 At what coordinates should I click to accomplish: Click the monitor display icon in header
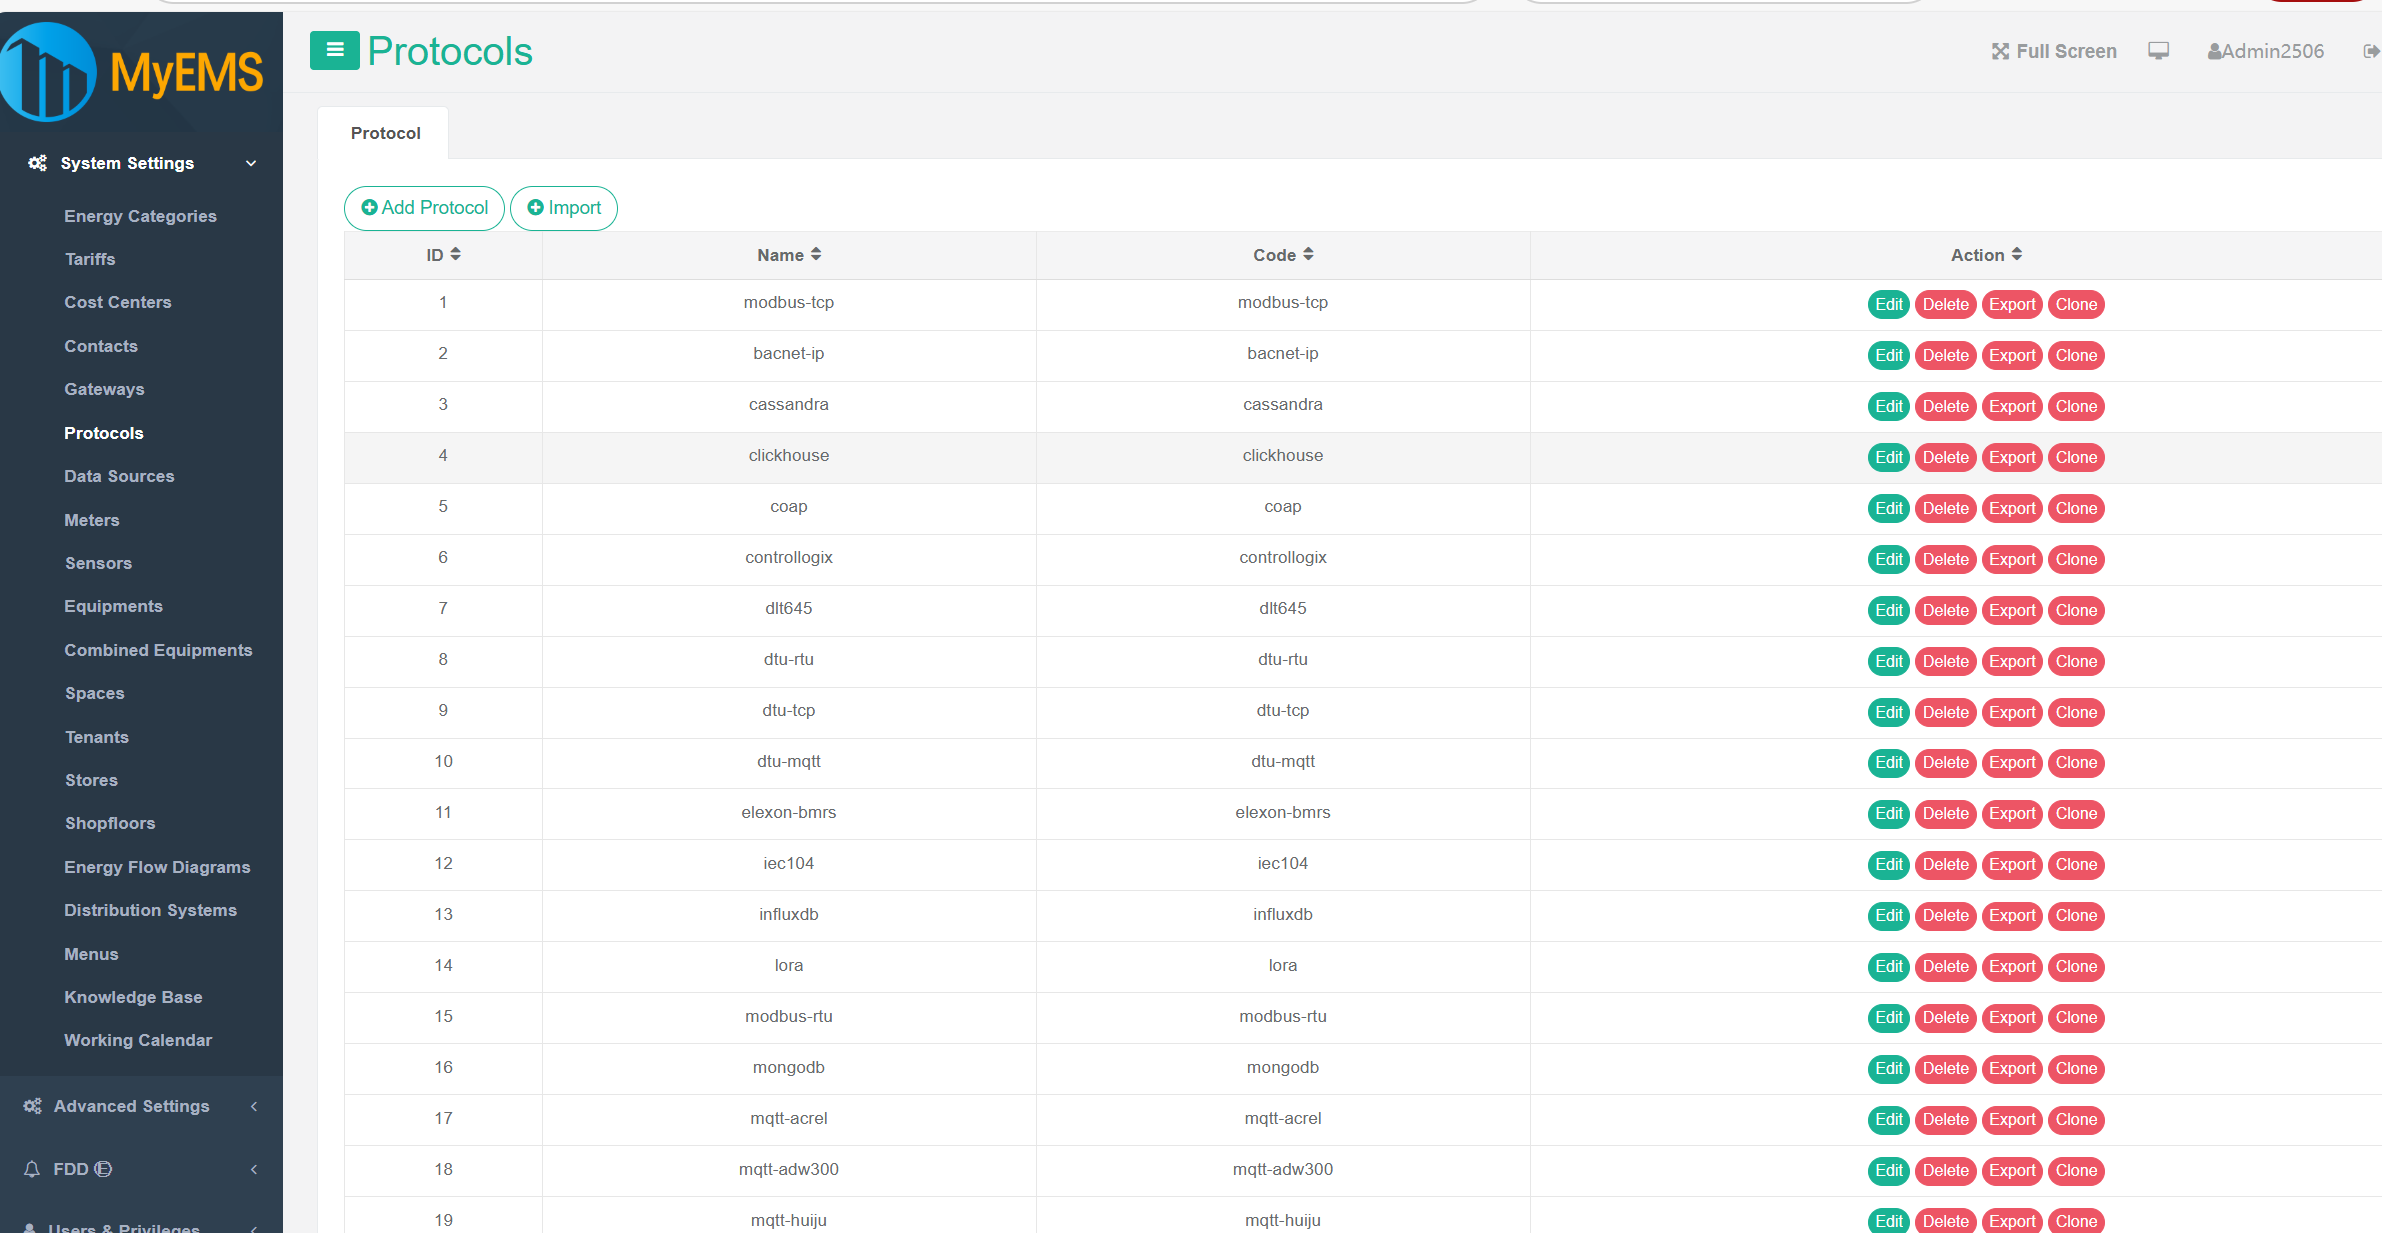(x=2158, y=51)
